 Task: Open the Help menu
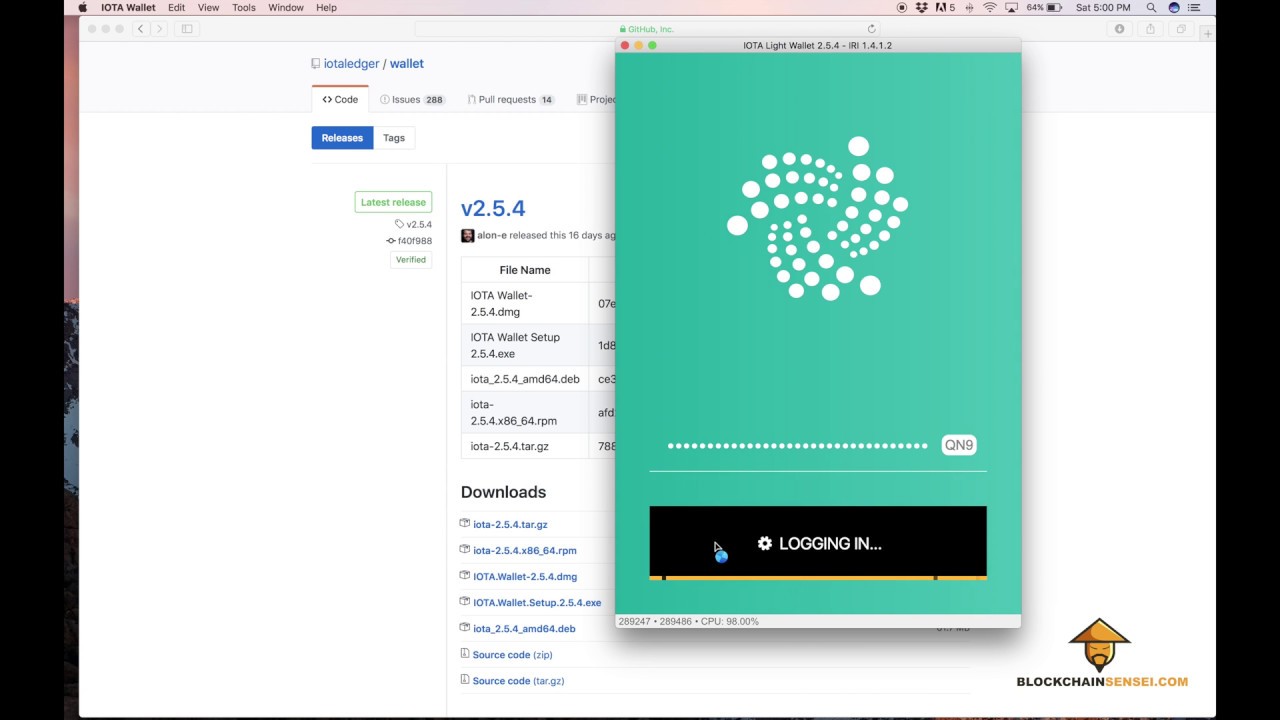[326, 7]
